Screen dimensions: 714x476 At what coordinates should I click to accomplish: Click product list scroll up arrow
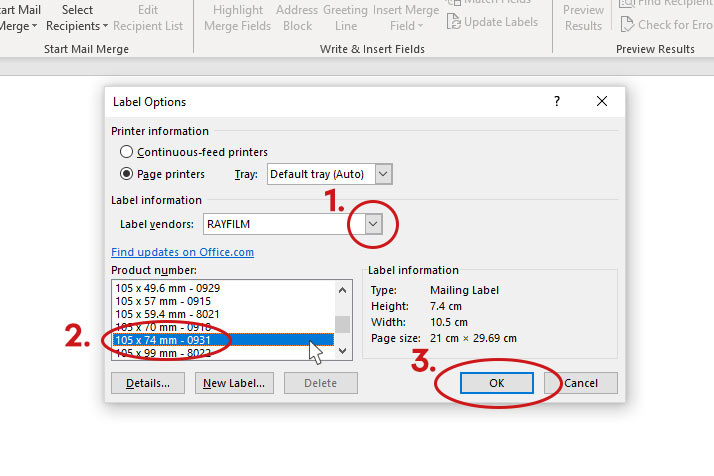pyautogui.click(x=343, y=290)
